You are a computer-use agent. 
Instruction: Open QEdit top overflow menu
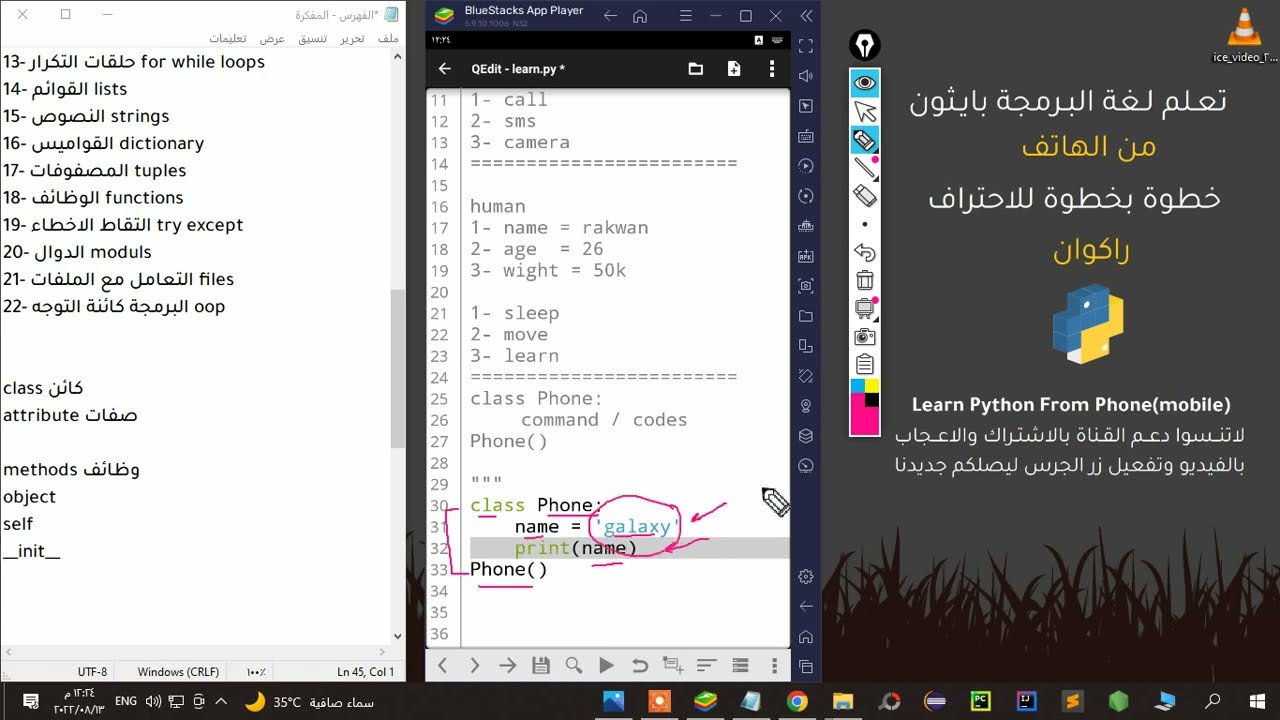pyautogui.click(x=771, y=69)
